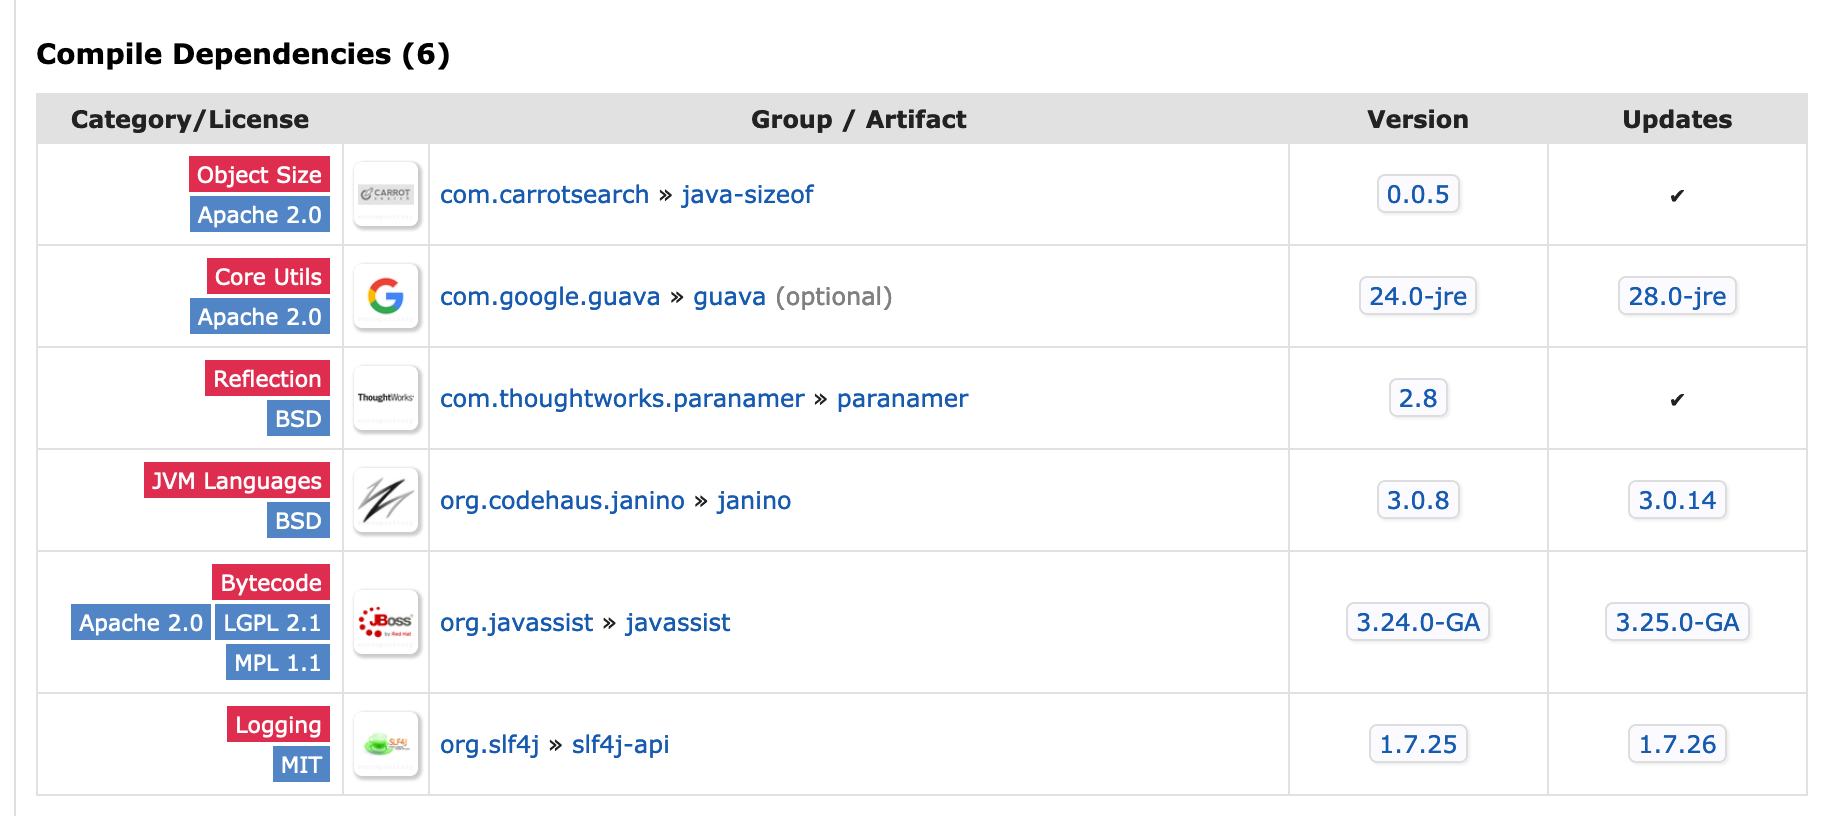Select guava update version 28.0-jre
This screenshot has width=1826, height=816.
[x=1677, y=296]
